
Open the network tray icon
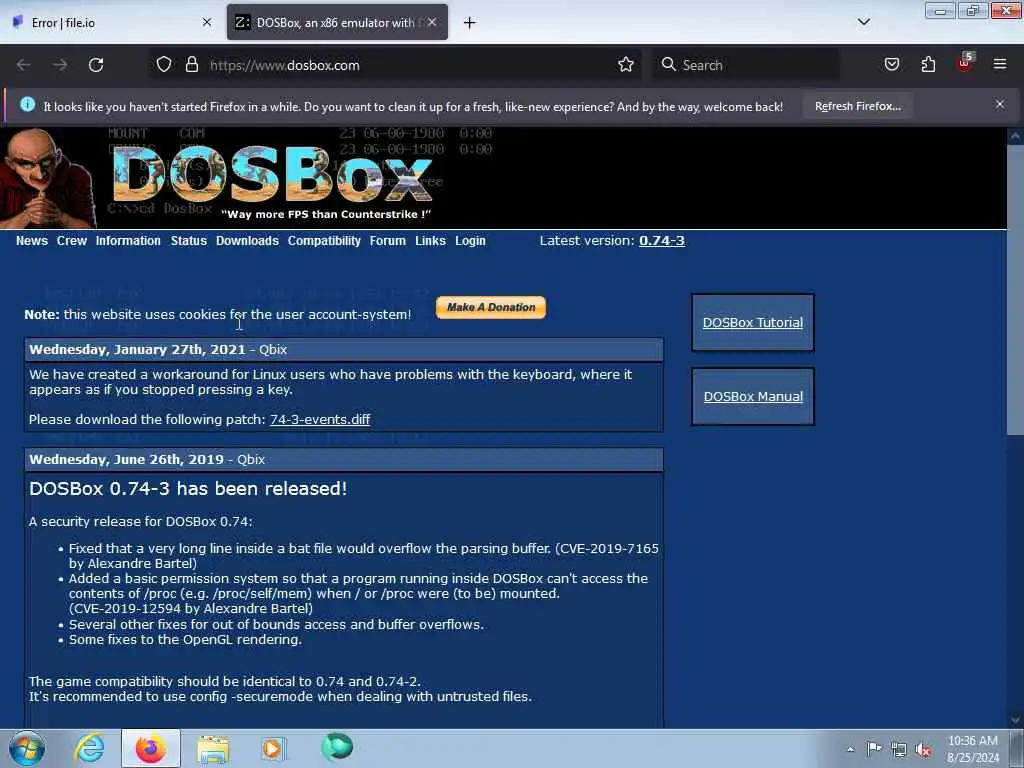tap(899, 749)
